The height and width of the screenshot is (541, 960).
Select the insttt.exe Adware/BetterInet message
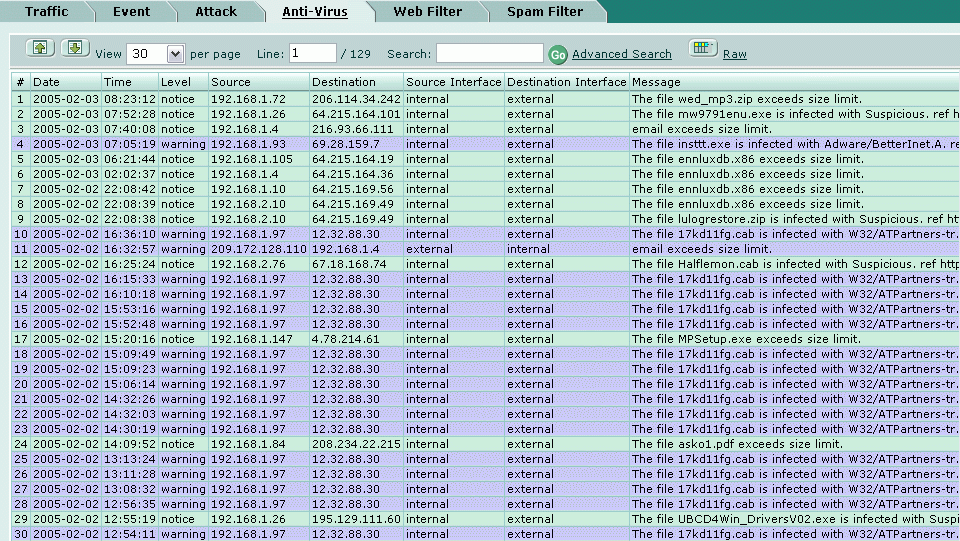click(795, 144)
